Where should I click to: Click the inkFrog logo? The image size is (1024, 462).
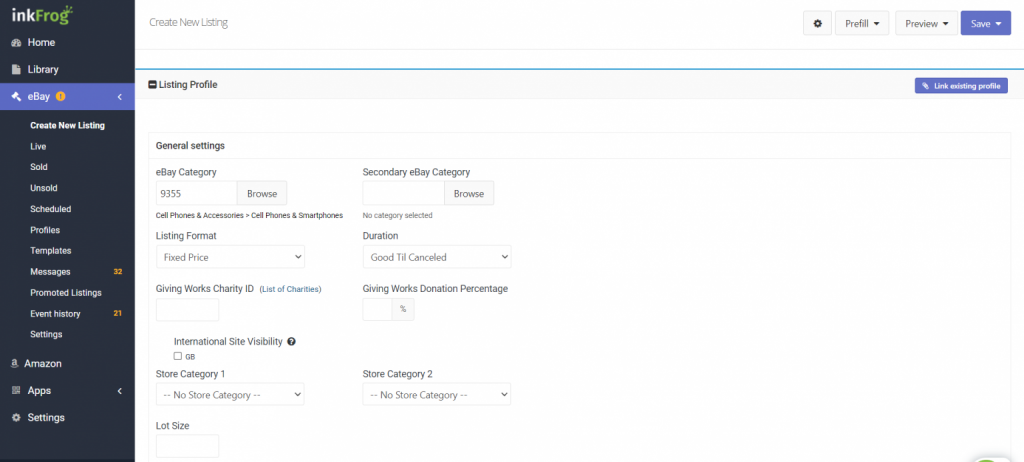pyautogui.click(x=42, y=14)
